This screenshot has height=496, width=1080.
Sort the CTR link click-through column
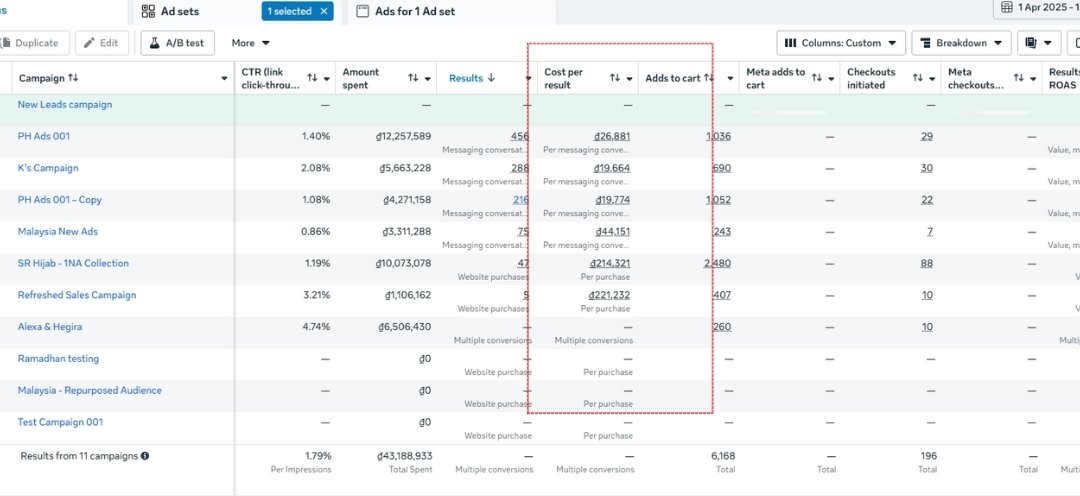point(312,78)
